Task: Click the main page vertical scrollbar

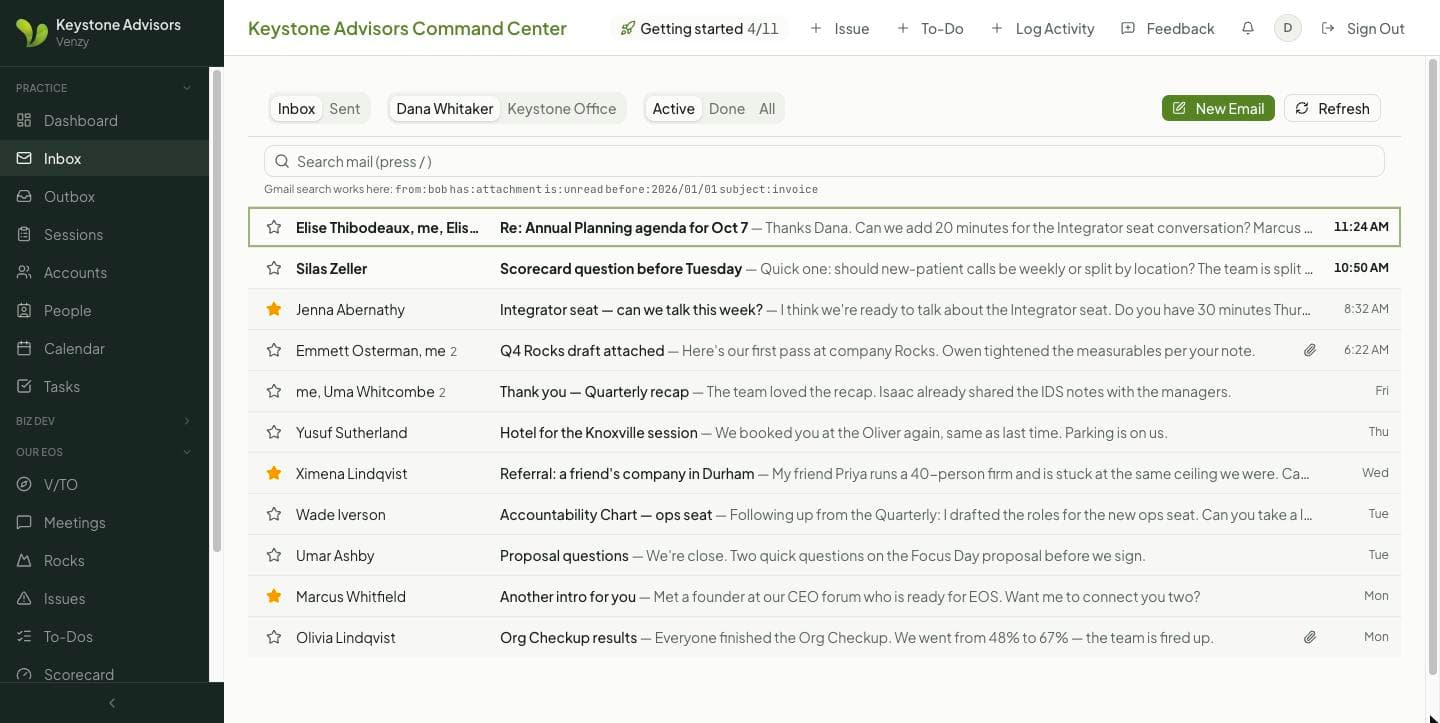Action: [1432, 365]
